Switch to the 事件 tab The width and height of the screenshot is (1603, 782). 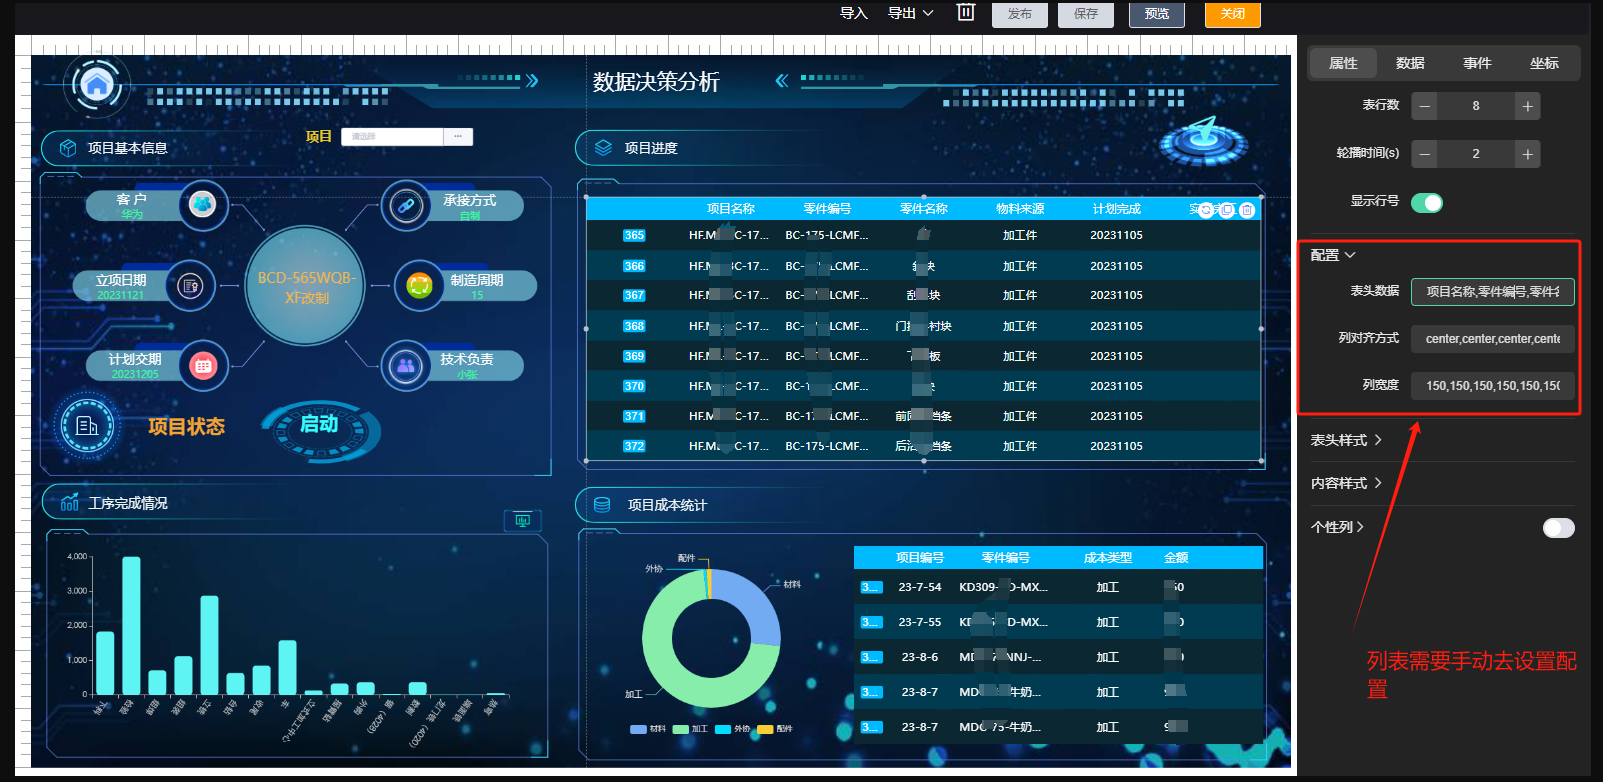1477,63
